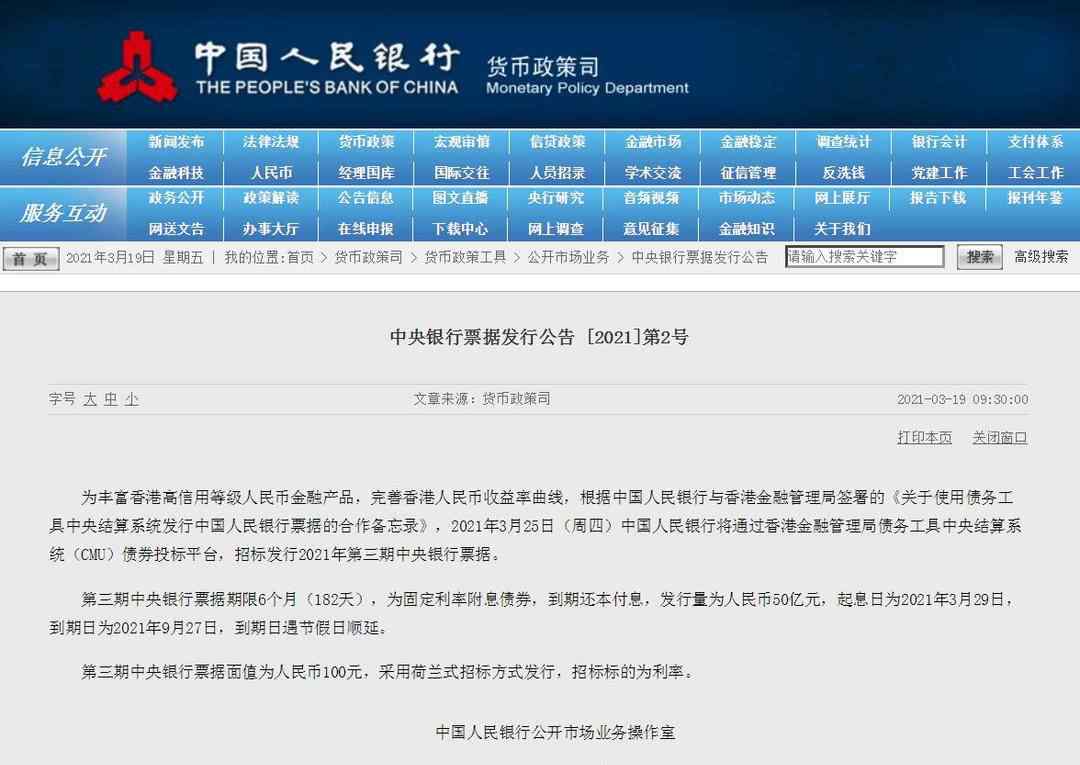Open 人员招录 page
Screen dimensions: 1080x765
point(557,172)
